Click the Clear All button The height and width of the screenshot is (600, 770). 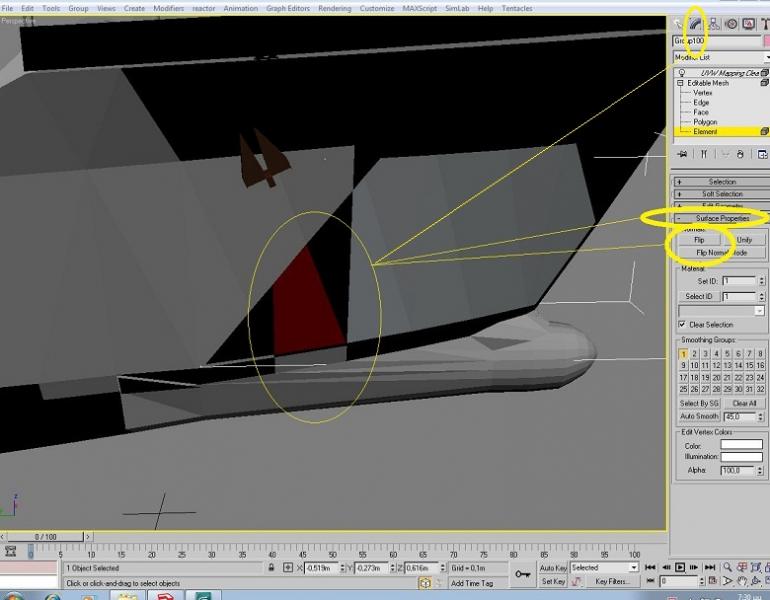click(744, 403)
